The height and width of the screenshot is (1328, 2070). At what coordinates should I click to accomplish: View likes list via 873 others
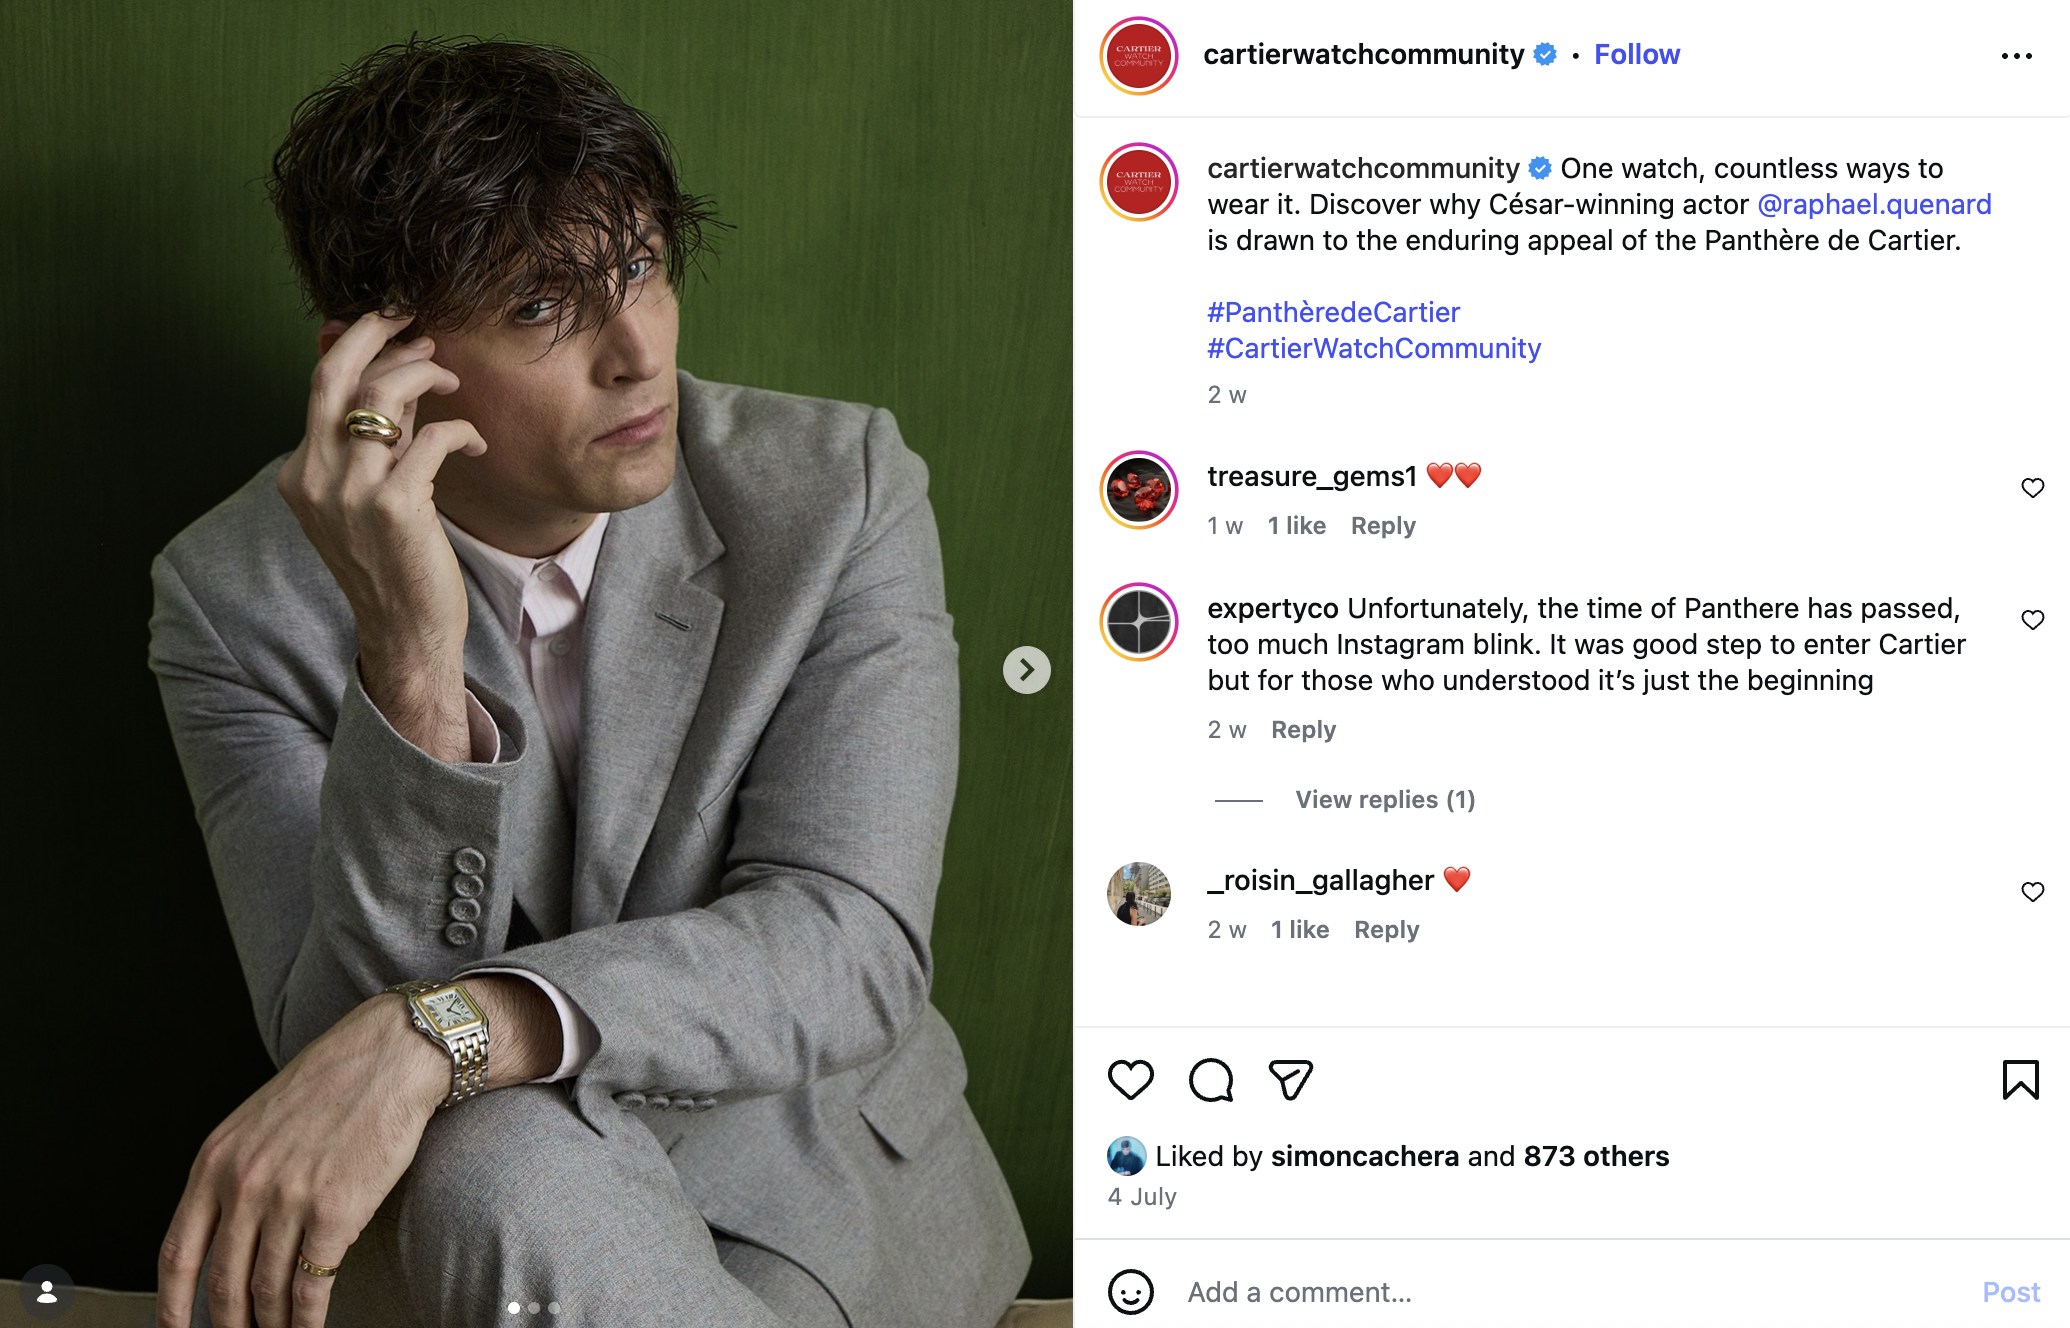click(1596, 1156)
